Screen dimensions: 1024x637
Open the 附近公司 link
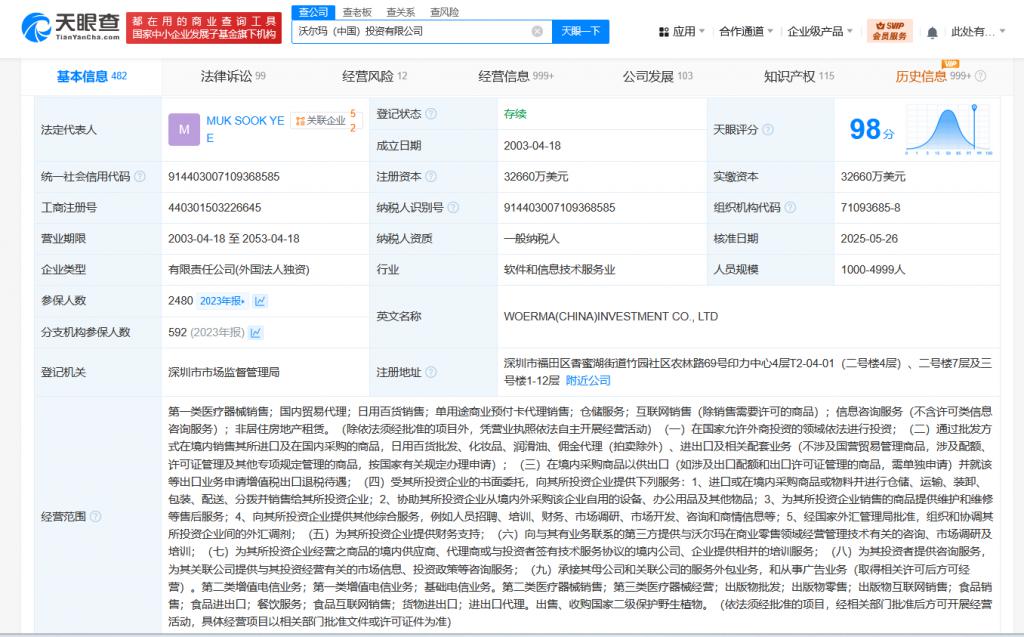[x=588, y=380]
